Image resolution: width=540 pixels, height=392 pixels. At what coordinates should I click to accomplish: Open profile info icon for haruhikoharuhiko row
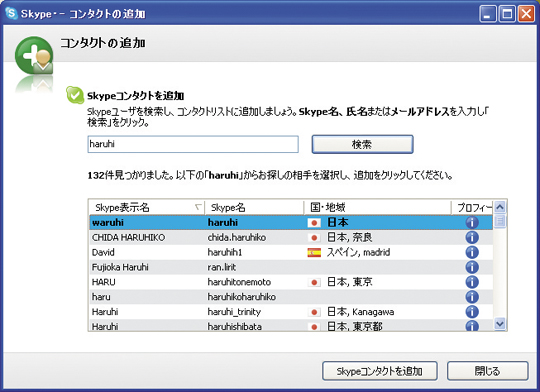472,297
